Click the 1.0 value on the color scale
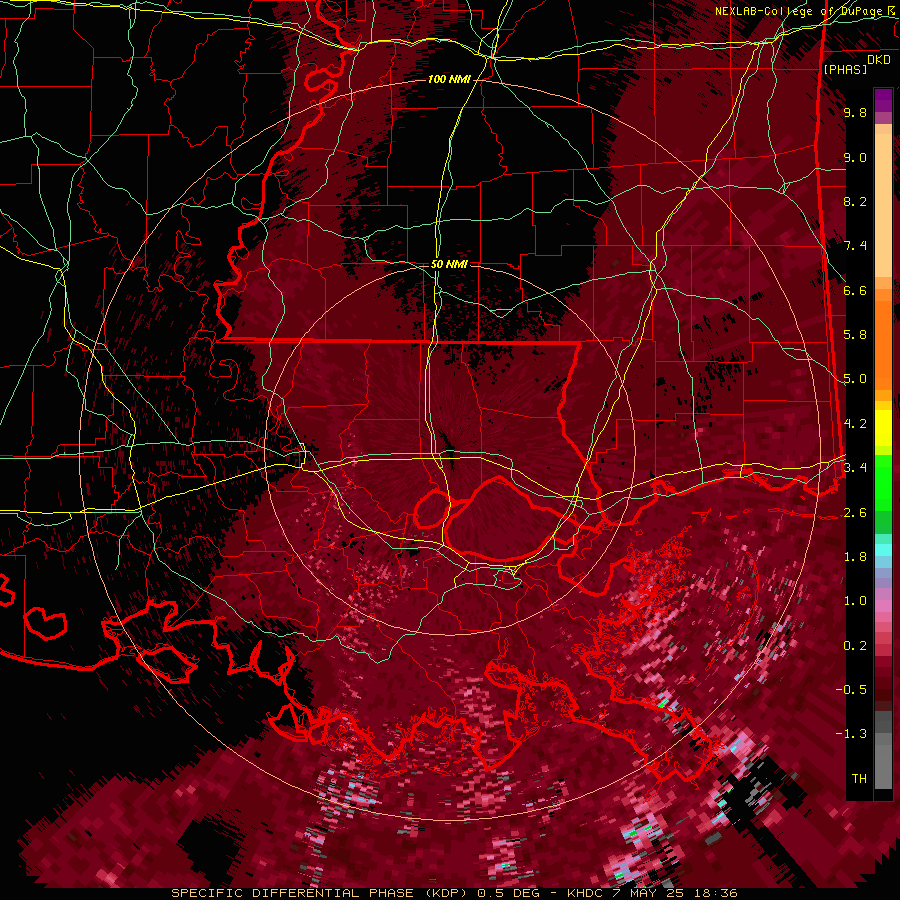 855,601
